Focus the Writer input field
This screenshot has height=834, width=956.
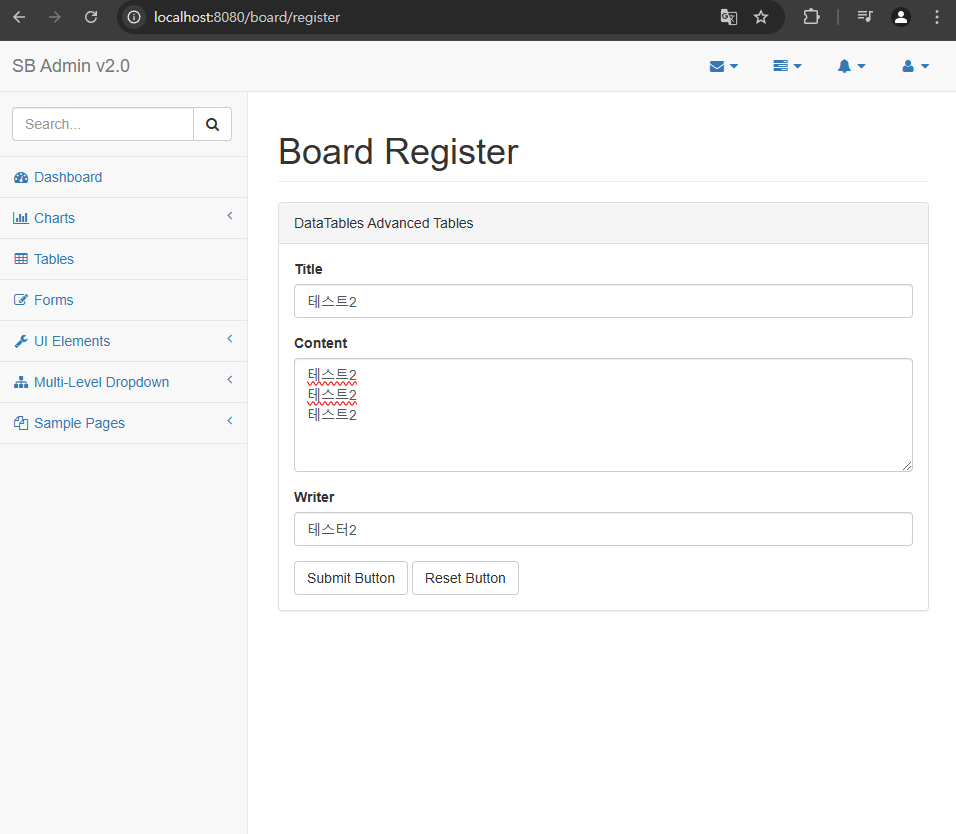[x=603, y=529]
